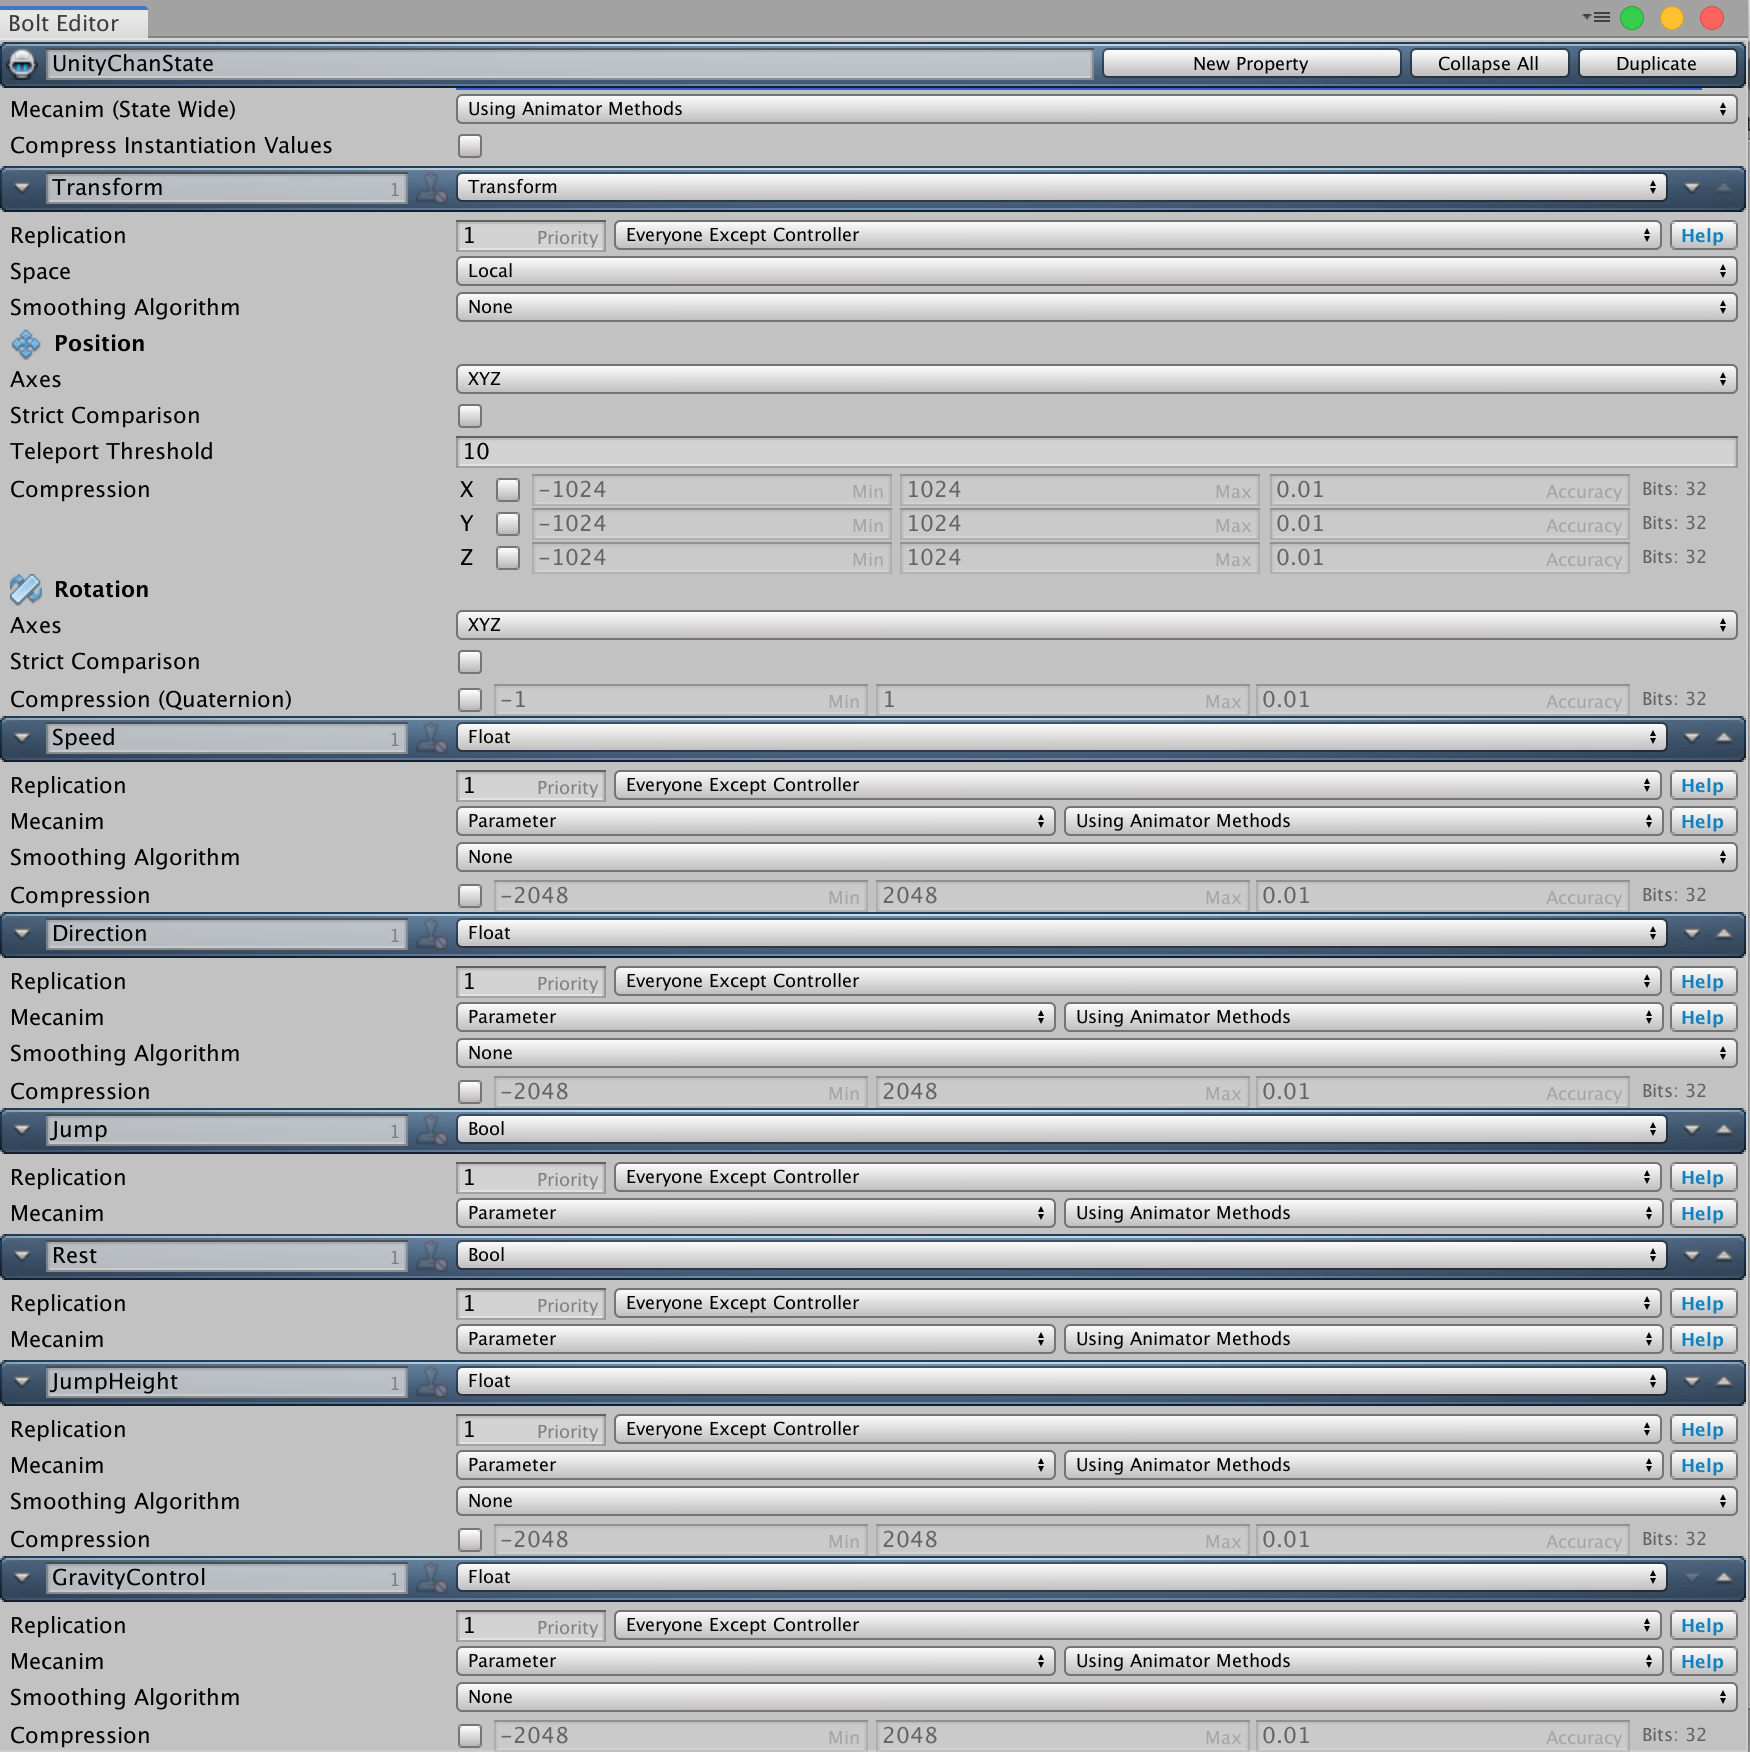Select the Bolt Editor tab

[74, 22]
